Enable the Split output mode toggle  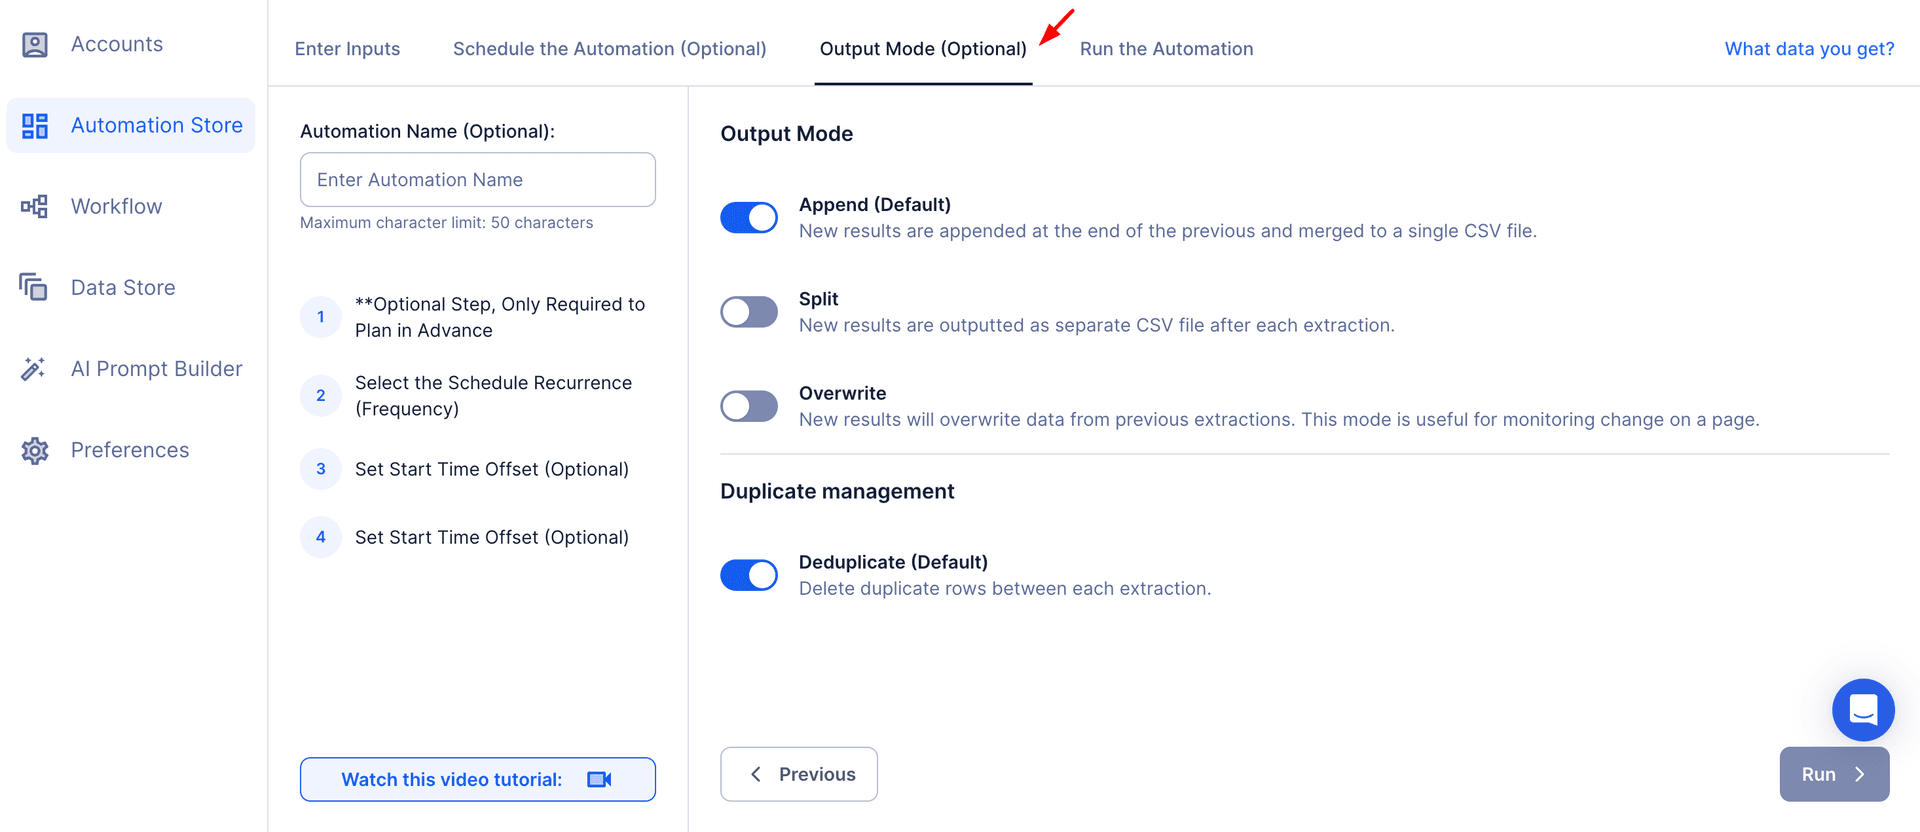coord(749,312)
